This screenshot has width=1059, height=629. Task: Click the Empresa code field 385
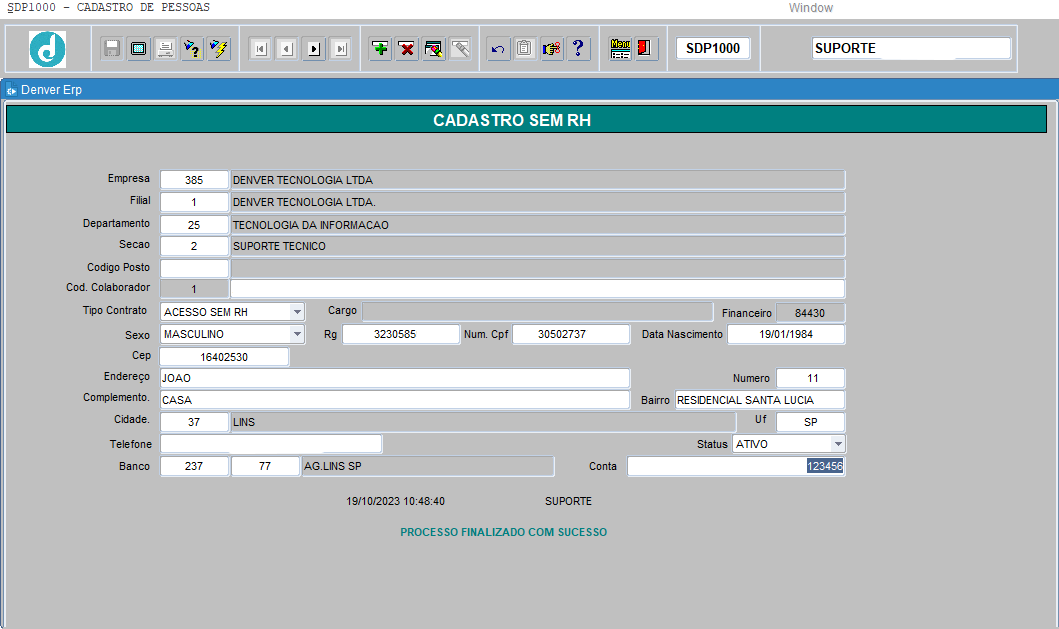tap(194, 180)
